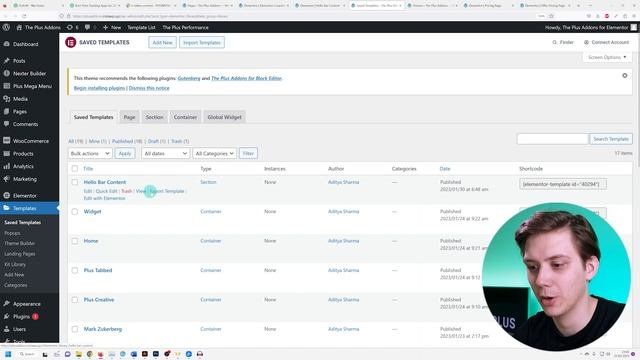Viewport: 640px width, 360px height.
Task: Check the Mark Zukerberg row checkbox
Action: click(75, 329)
